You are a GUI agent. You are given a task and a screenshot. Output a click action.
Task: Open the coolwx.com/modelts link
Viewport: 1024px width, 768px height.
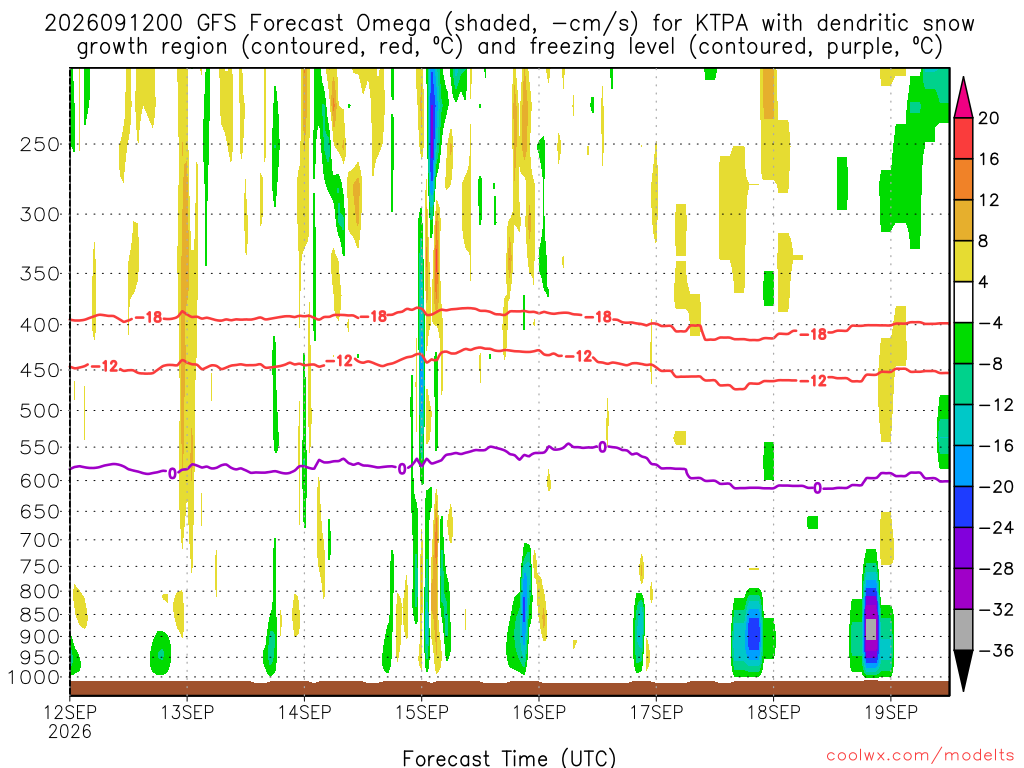pyautogui.click(x=919, y=756)
